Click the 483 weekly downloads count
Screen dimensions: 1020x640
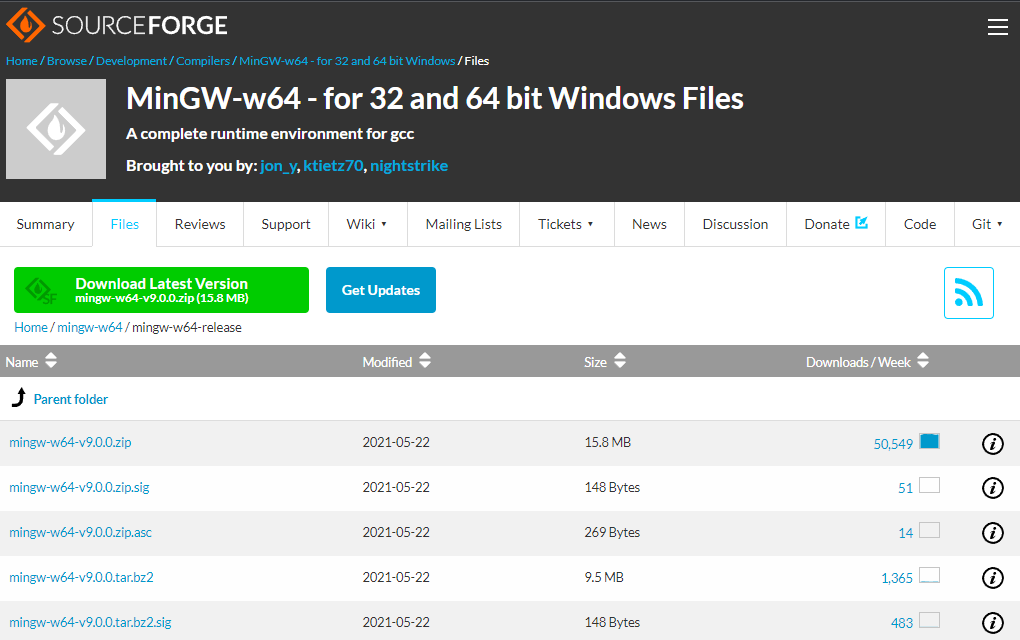[902, 623]
